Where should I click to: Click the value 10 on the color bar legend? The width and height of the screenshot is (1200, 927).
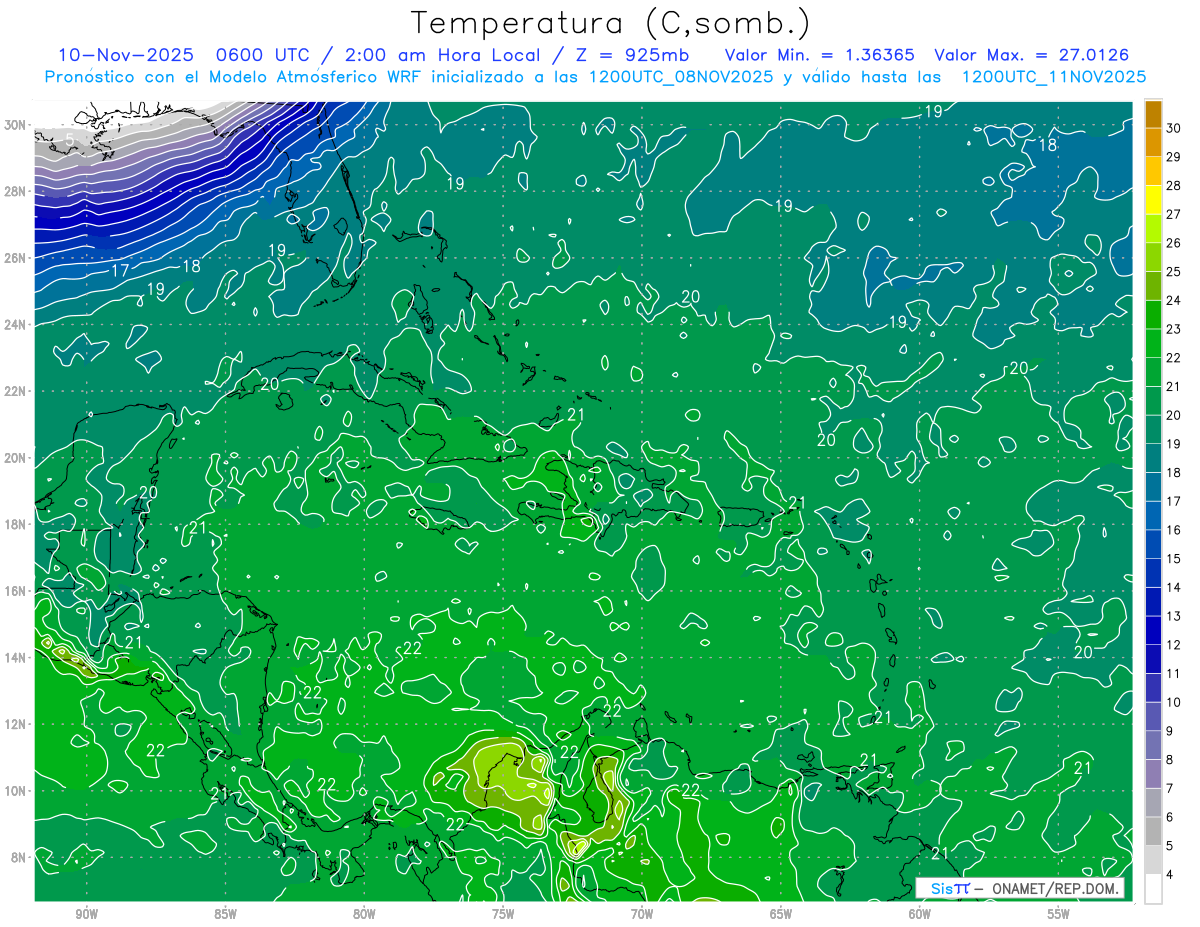click(1174, 702)
